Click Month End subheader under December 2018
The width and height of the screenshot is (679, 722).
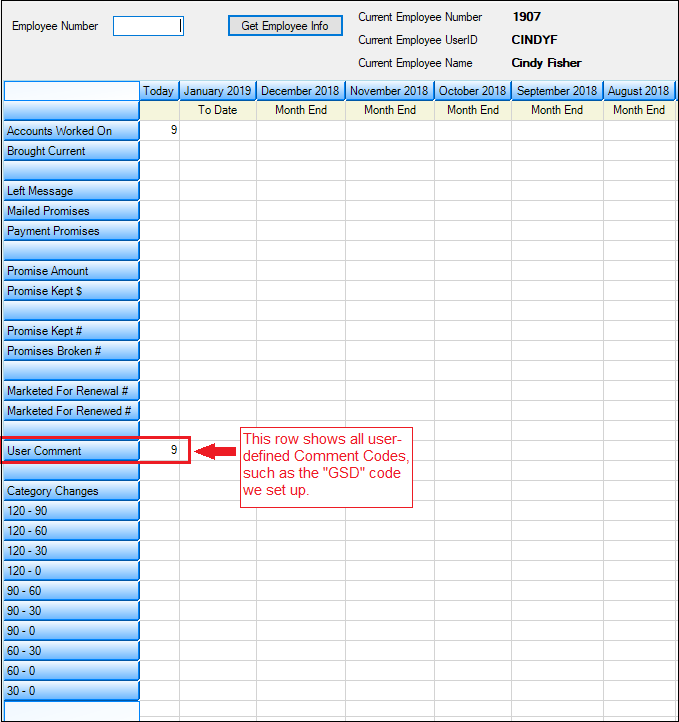coord(301,110)
